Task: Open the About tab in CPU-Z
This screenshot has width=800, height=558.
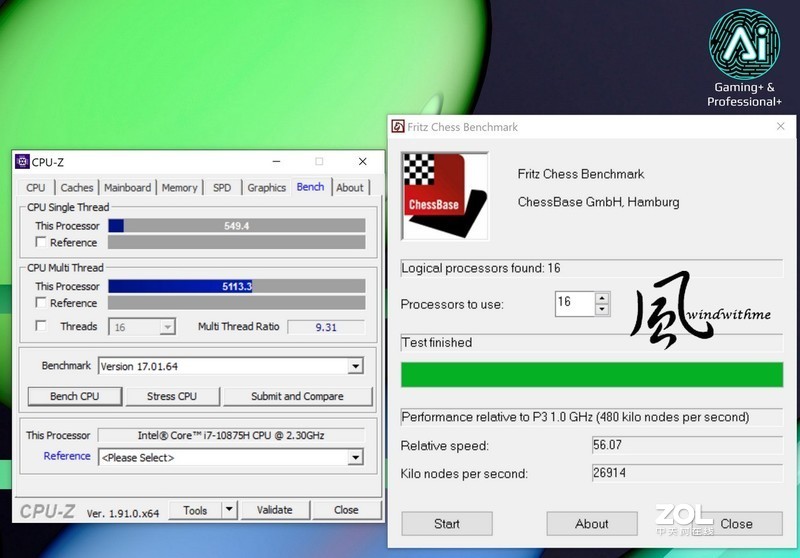Action: pyautogui.click(x=350, y=188)
